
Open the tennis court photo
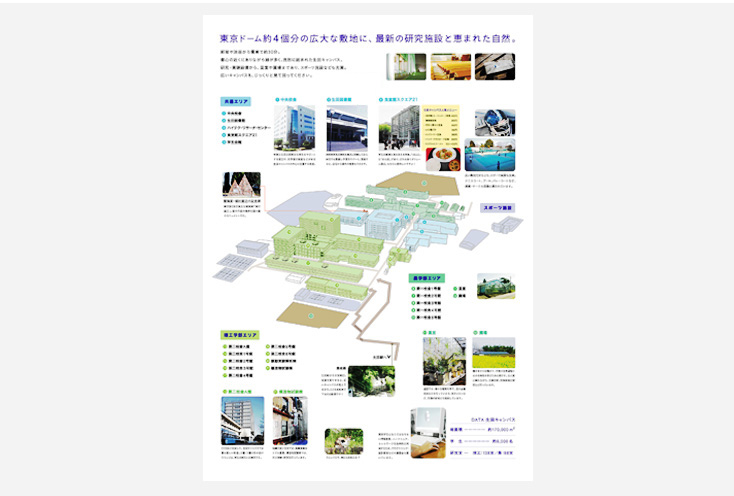click(494, 156)
